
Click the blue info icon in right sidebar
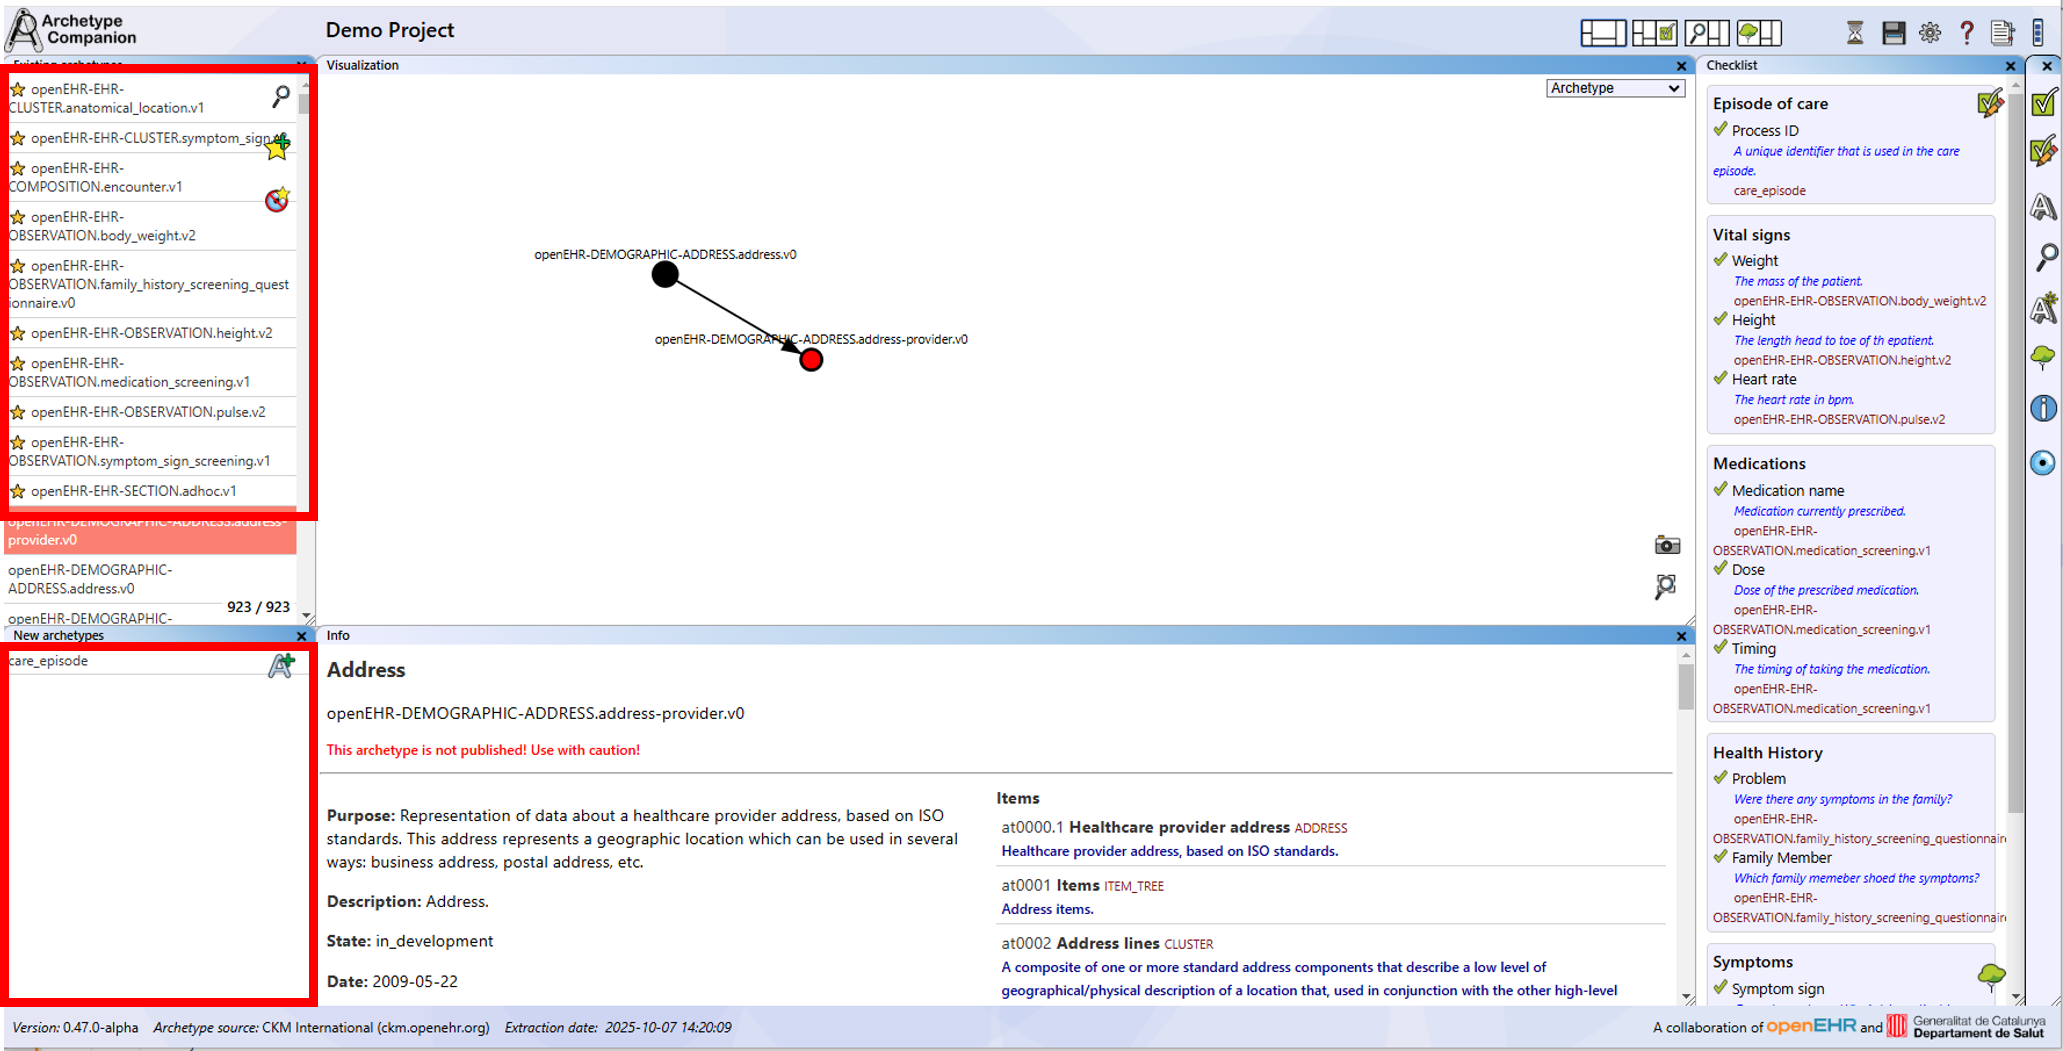click(x=2043, y=408)
